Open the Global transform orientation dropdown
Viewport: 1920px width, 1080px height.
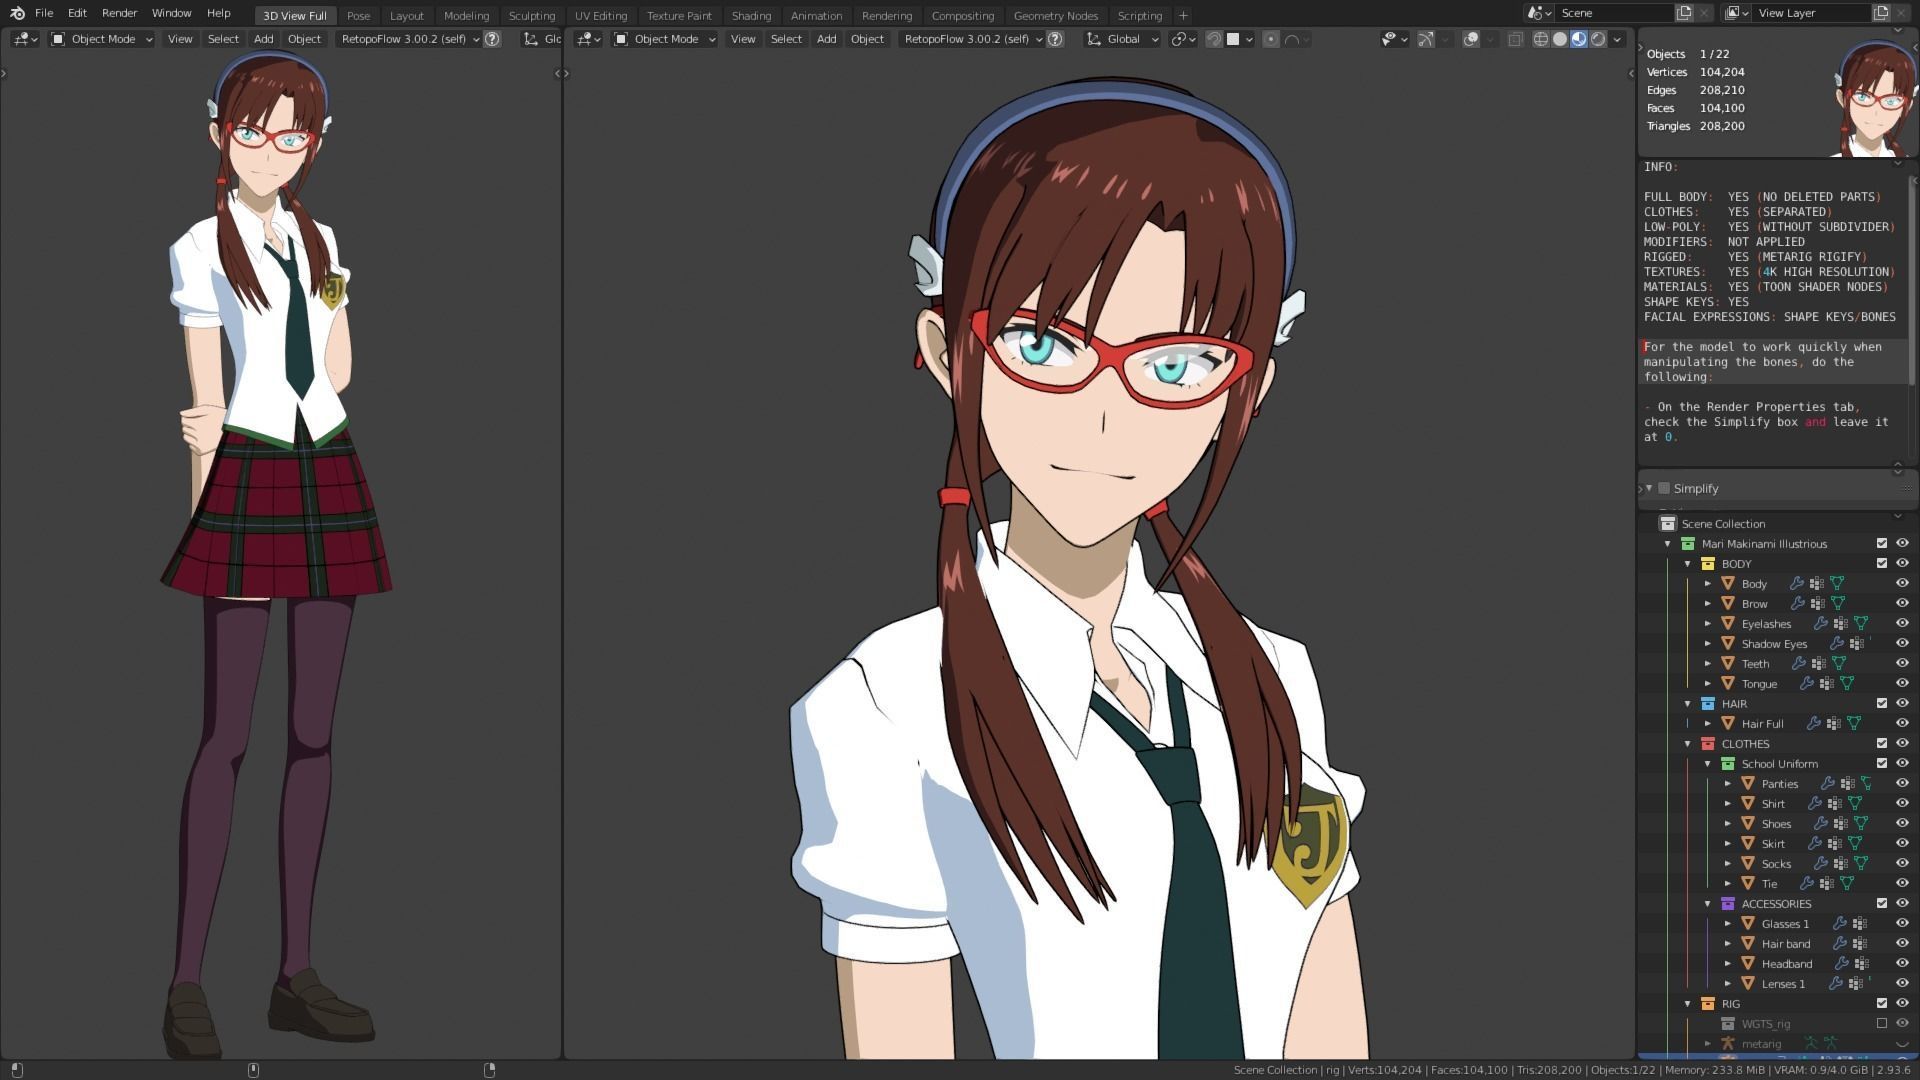tap(1122, 39)
